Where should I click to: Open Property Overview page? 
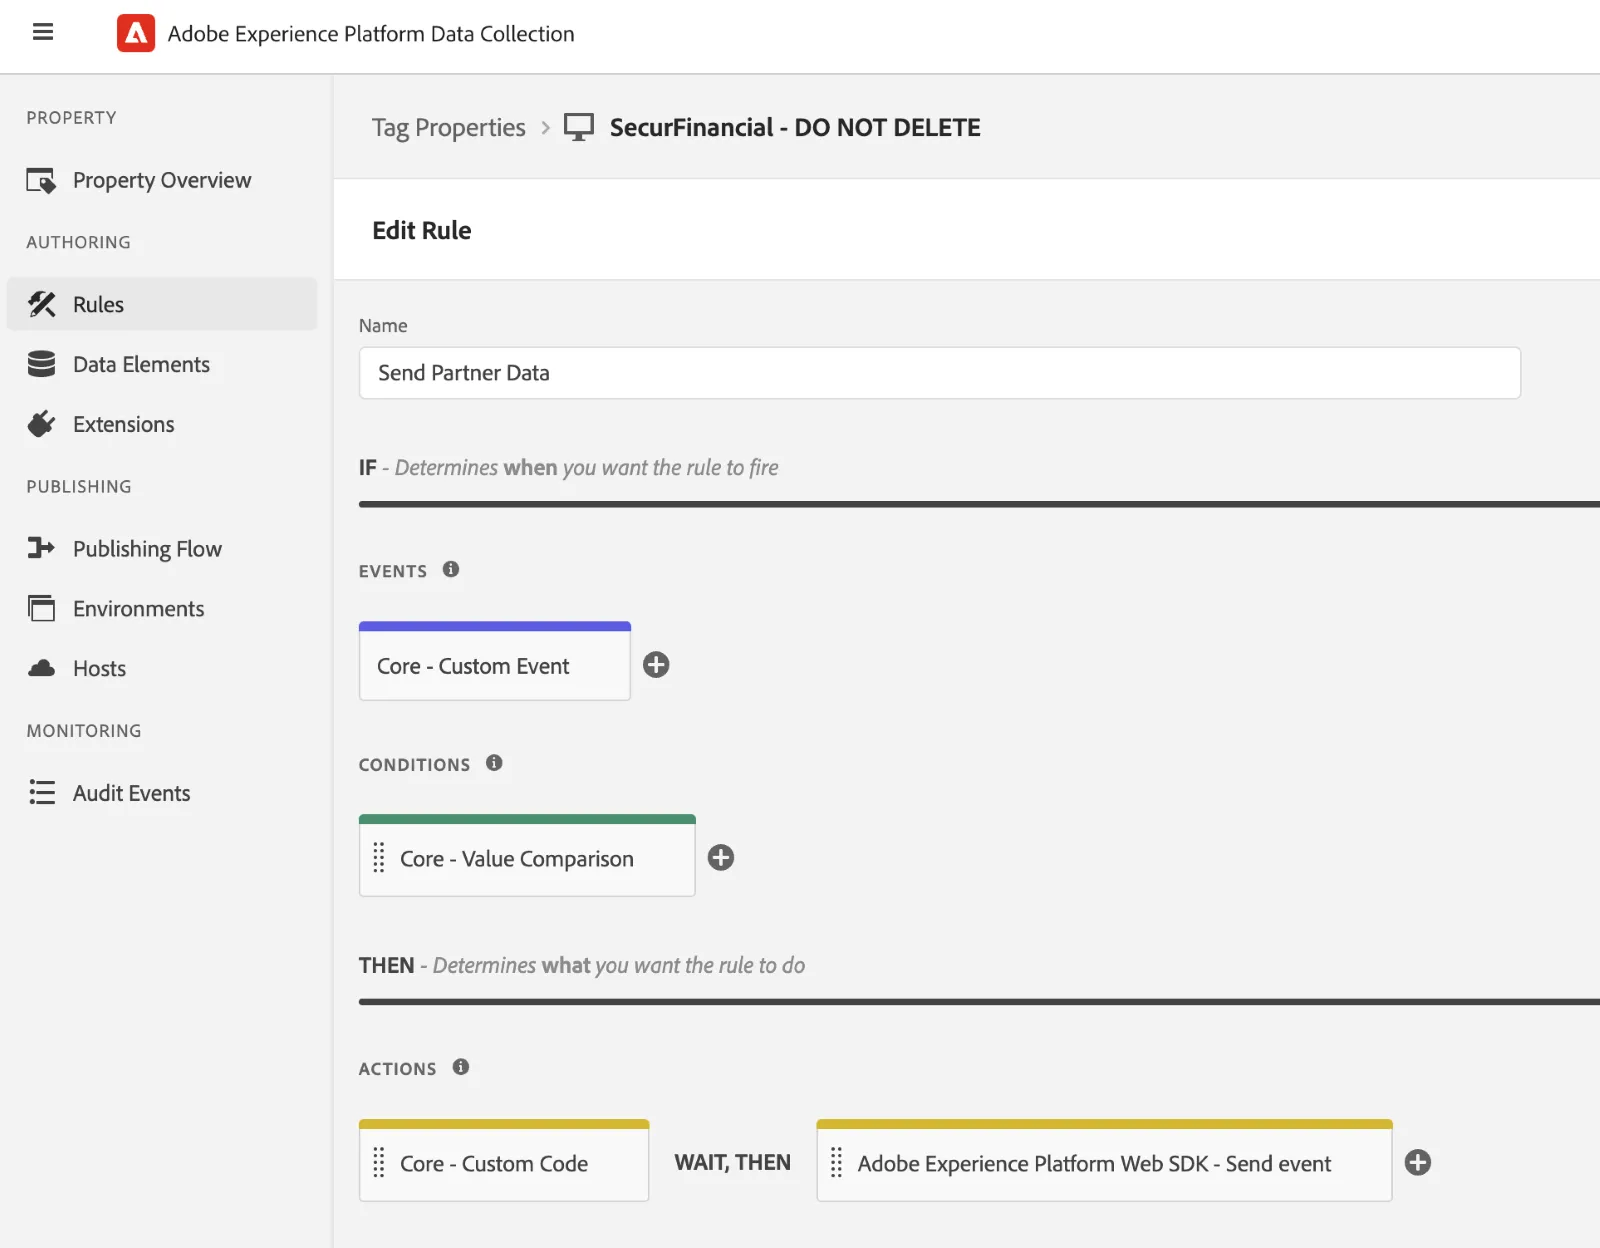[162, 180]
